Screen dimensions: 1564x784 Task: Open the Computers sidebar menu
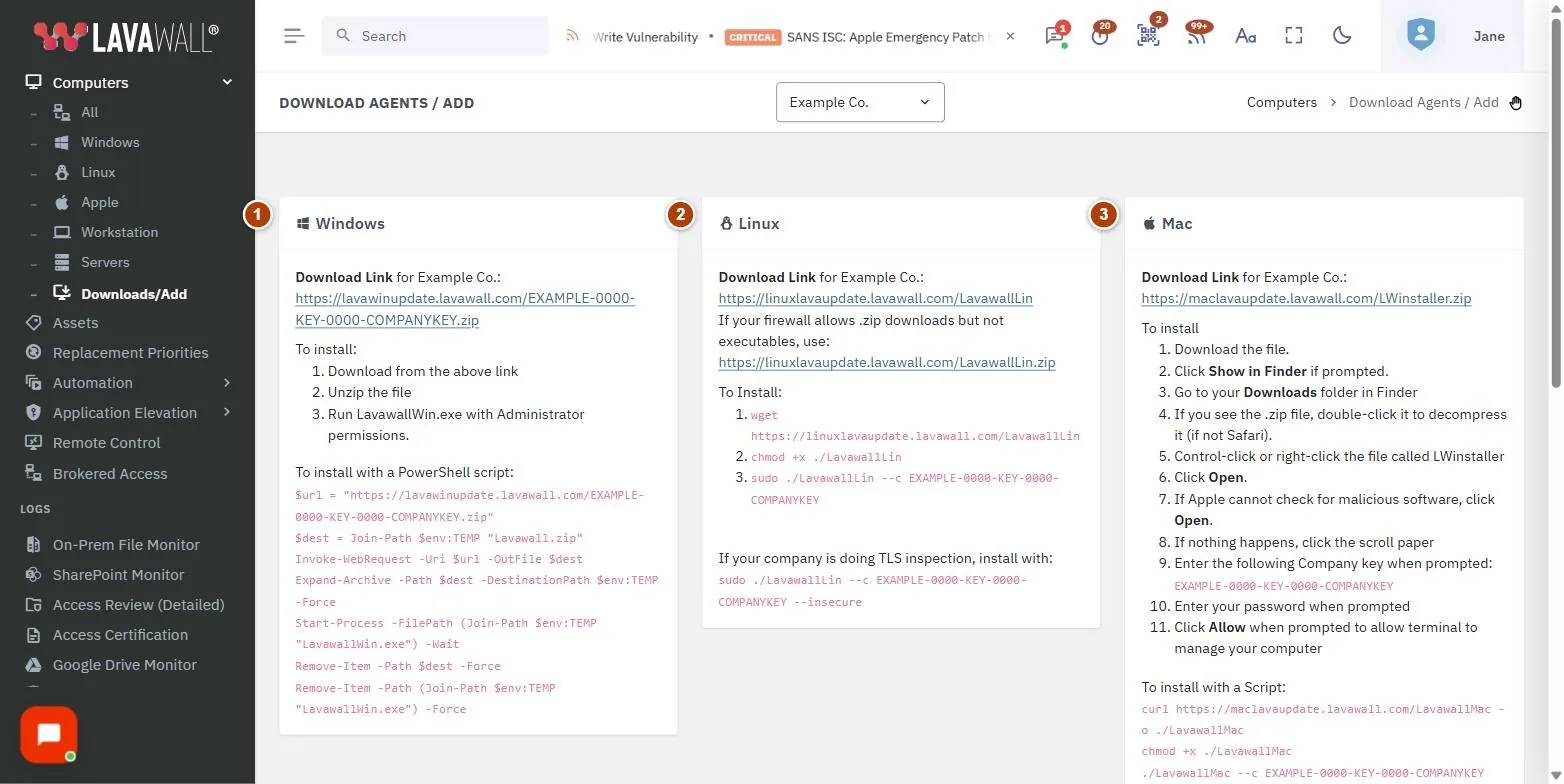90,82
